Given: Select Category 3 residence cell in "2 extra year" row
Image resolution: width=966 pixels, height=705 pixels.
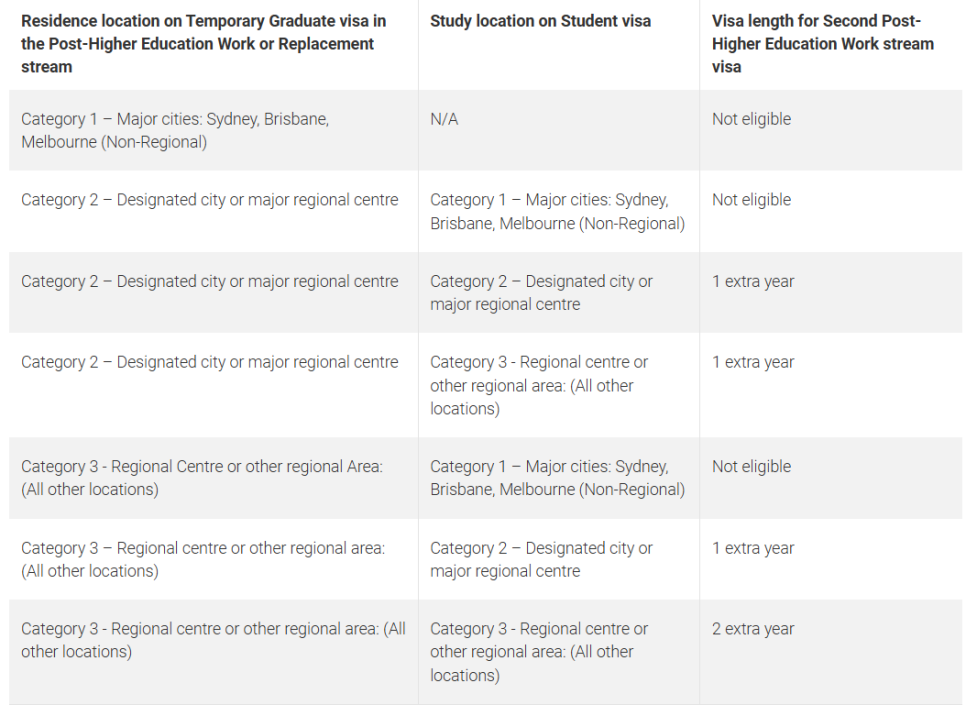Looking at the screenshot, I should 213,640.
